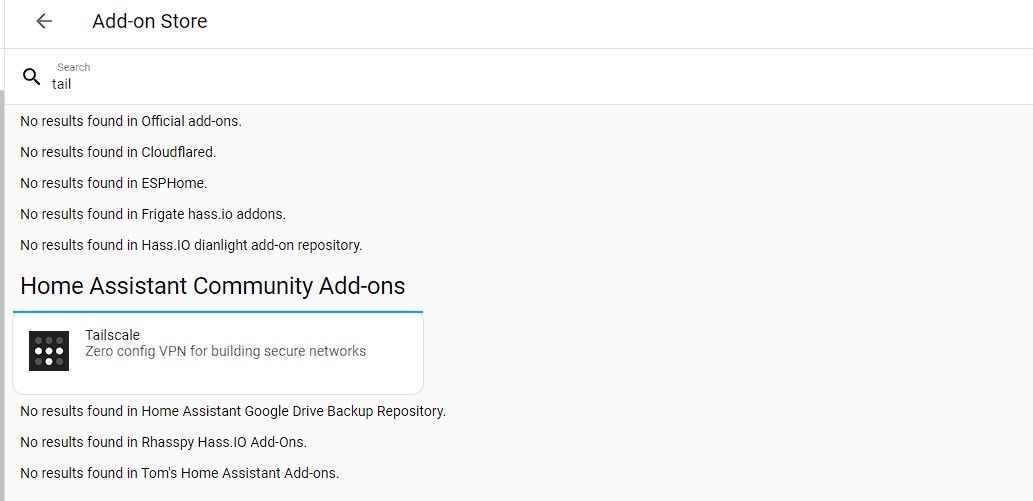
Task: Click 'No results found in Official add-ons.'
Action: 131,121
